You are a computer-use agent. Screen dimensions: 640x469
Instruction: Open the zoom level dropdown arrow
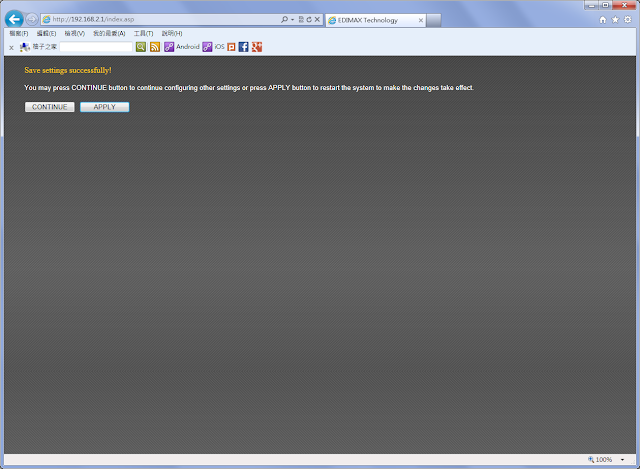tap(622, 460)
